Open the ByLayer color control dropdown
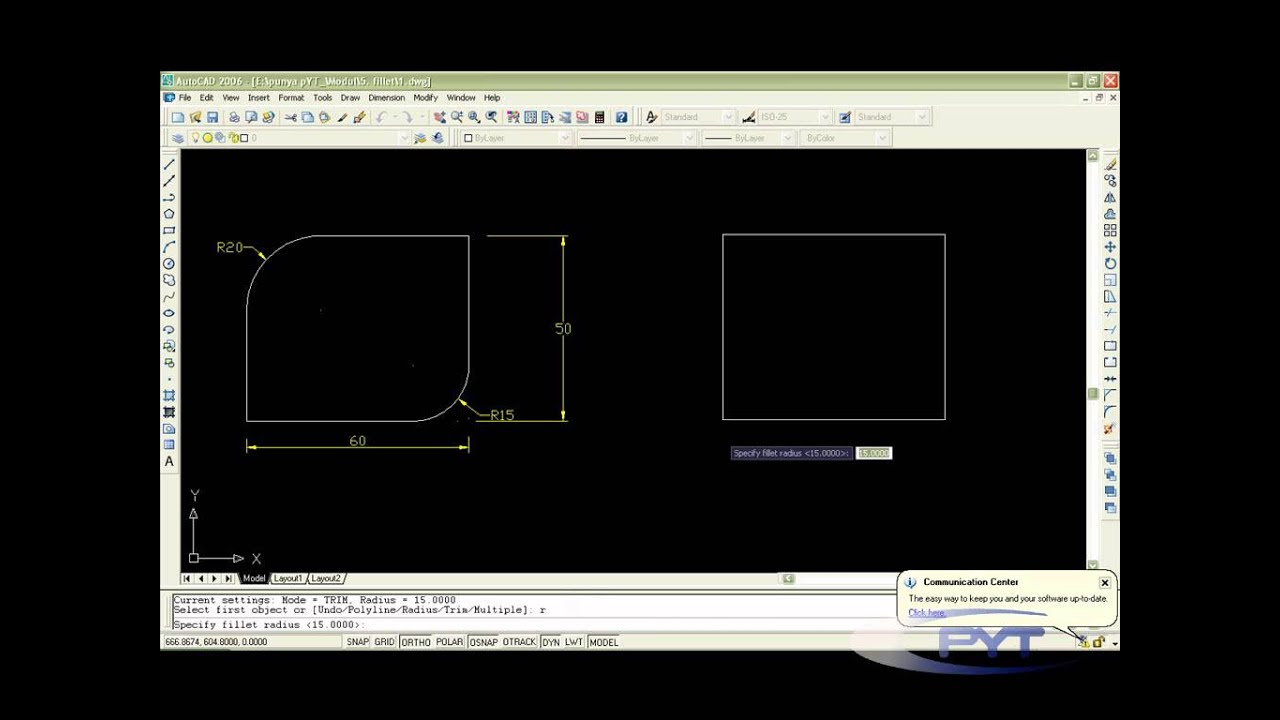Image resolution: width=1280 pixels, height=720 pixels. 516,138
